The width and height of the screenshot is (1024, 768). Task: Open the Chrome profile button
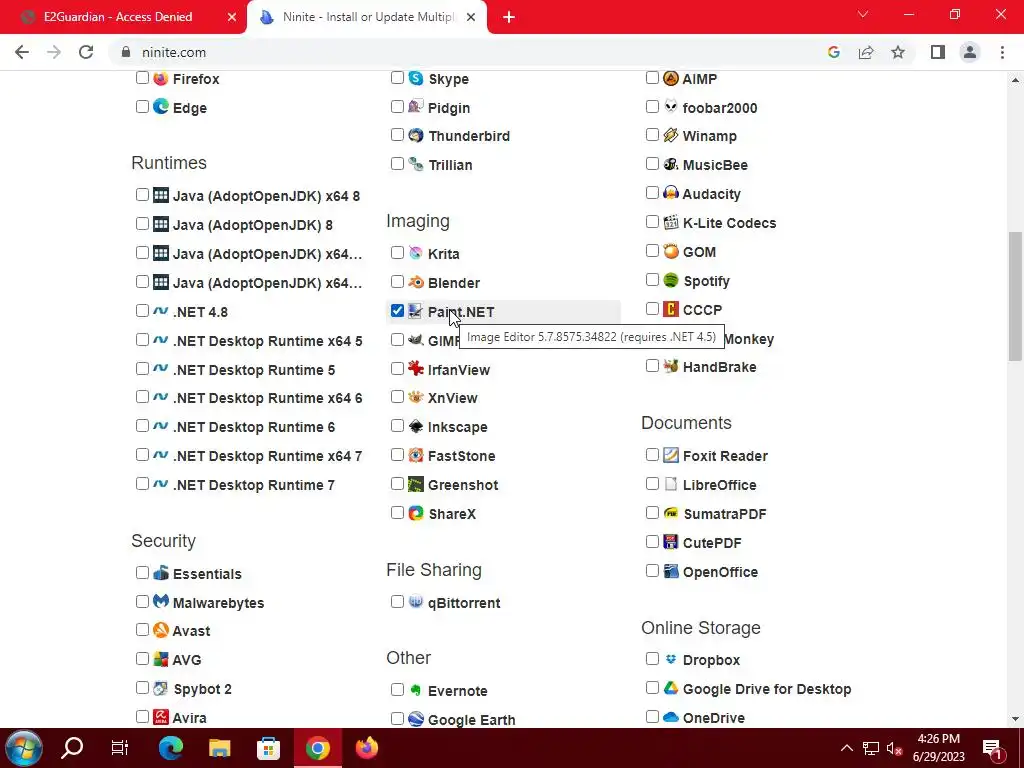970,52
